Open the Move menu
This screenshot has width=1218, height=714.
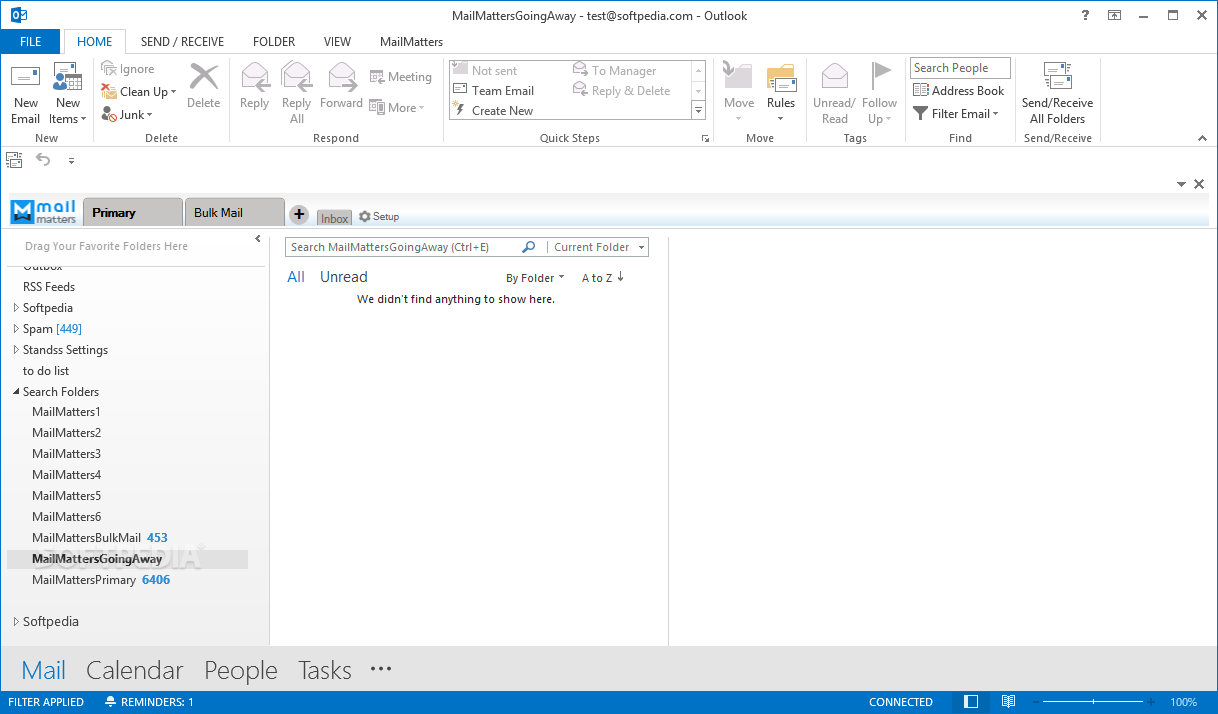(739, 94)
